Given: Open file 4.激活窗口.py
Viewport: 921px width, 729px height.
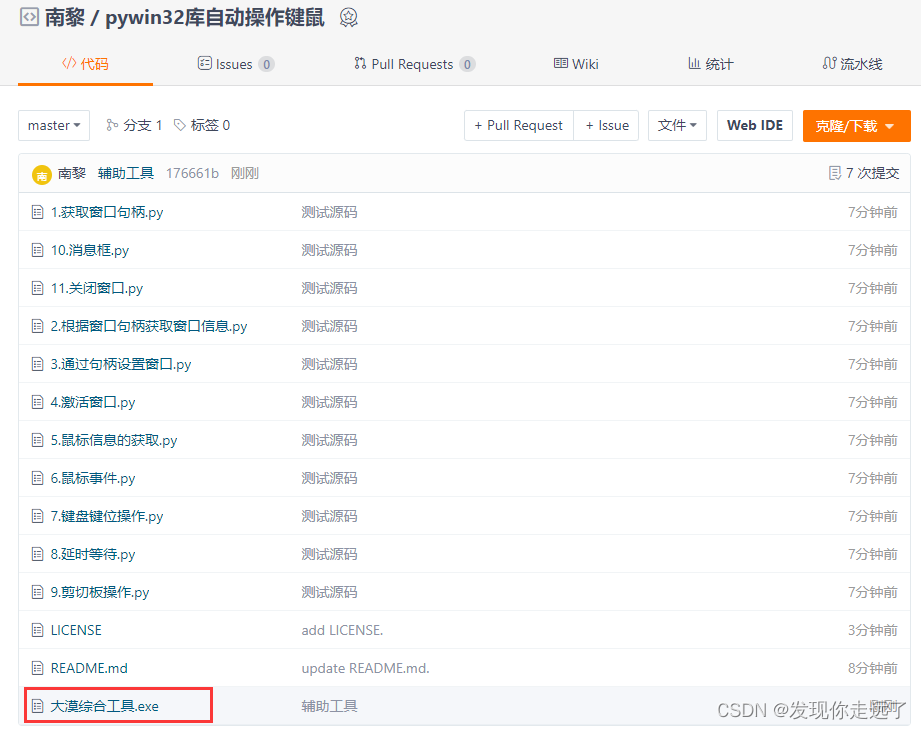Looking at the screenshot, I should pos(93,402).
